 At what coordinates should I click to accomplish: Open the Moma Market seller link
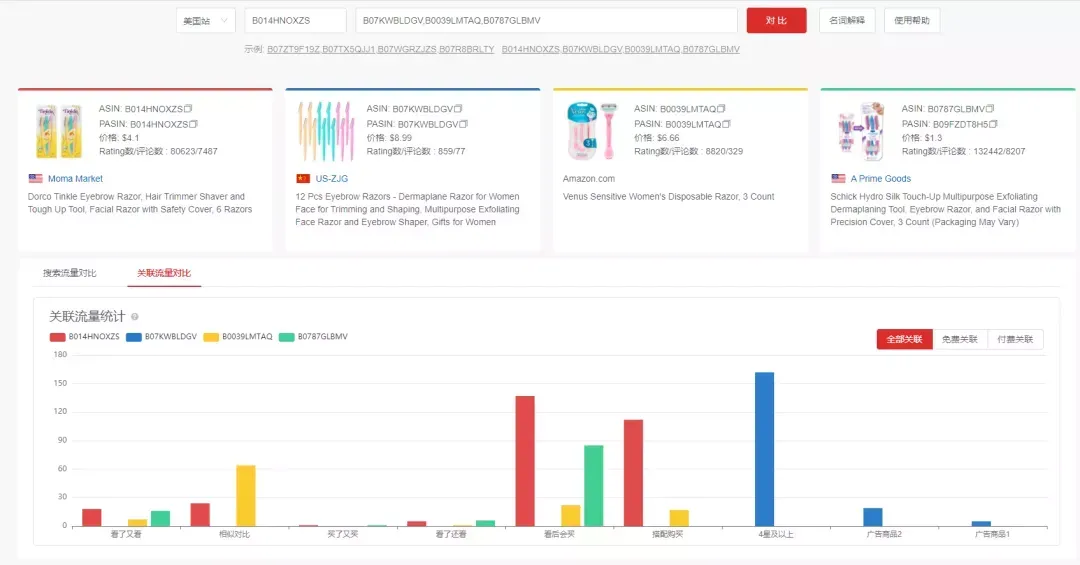pyautogui.click(x=75, y=178)
